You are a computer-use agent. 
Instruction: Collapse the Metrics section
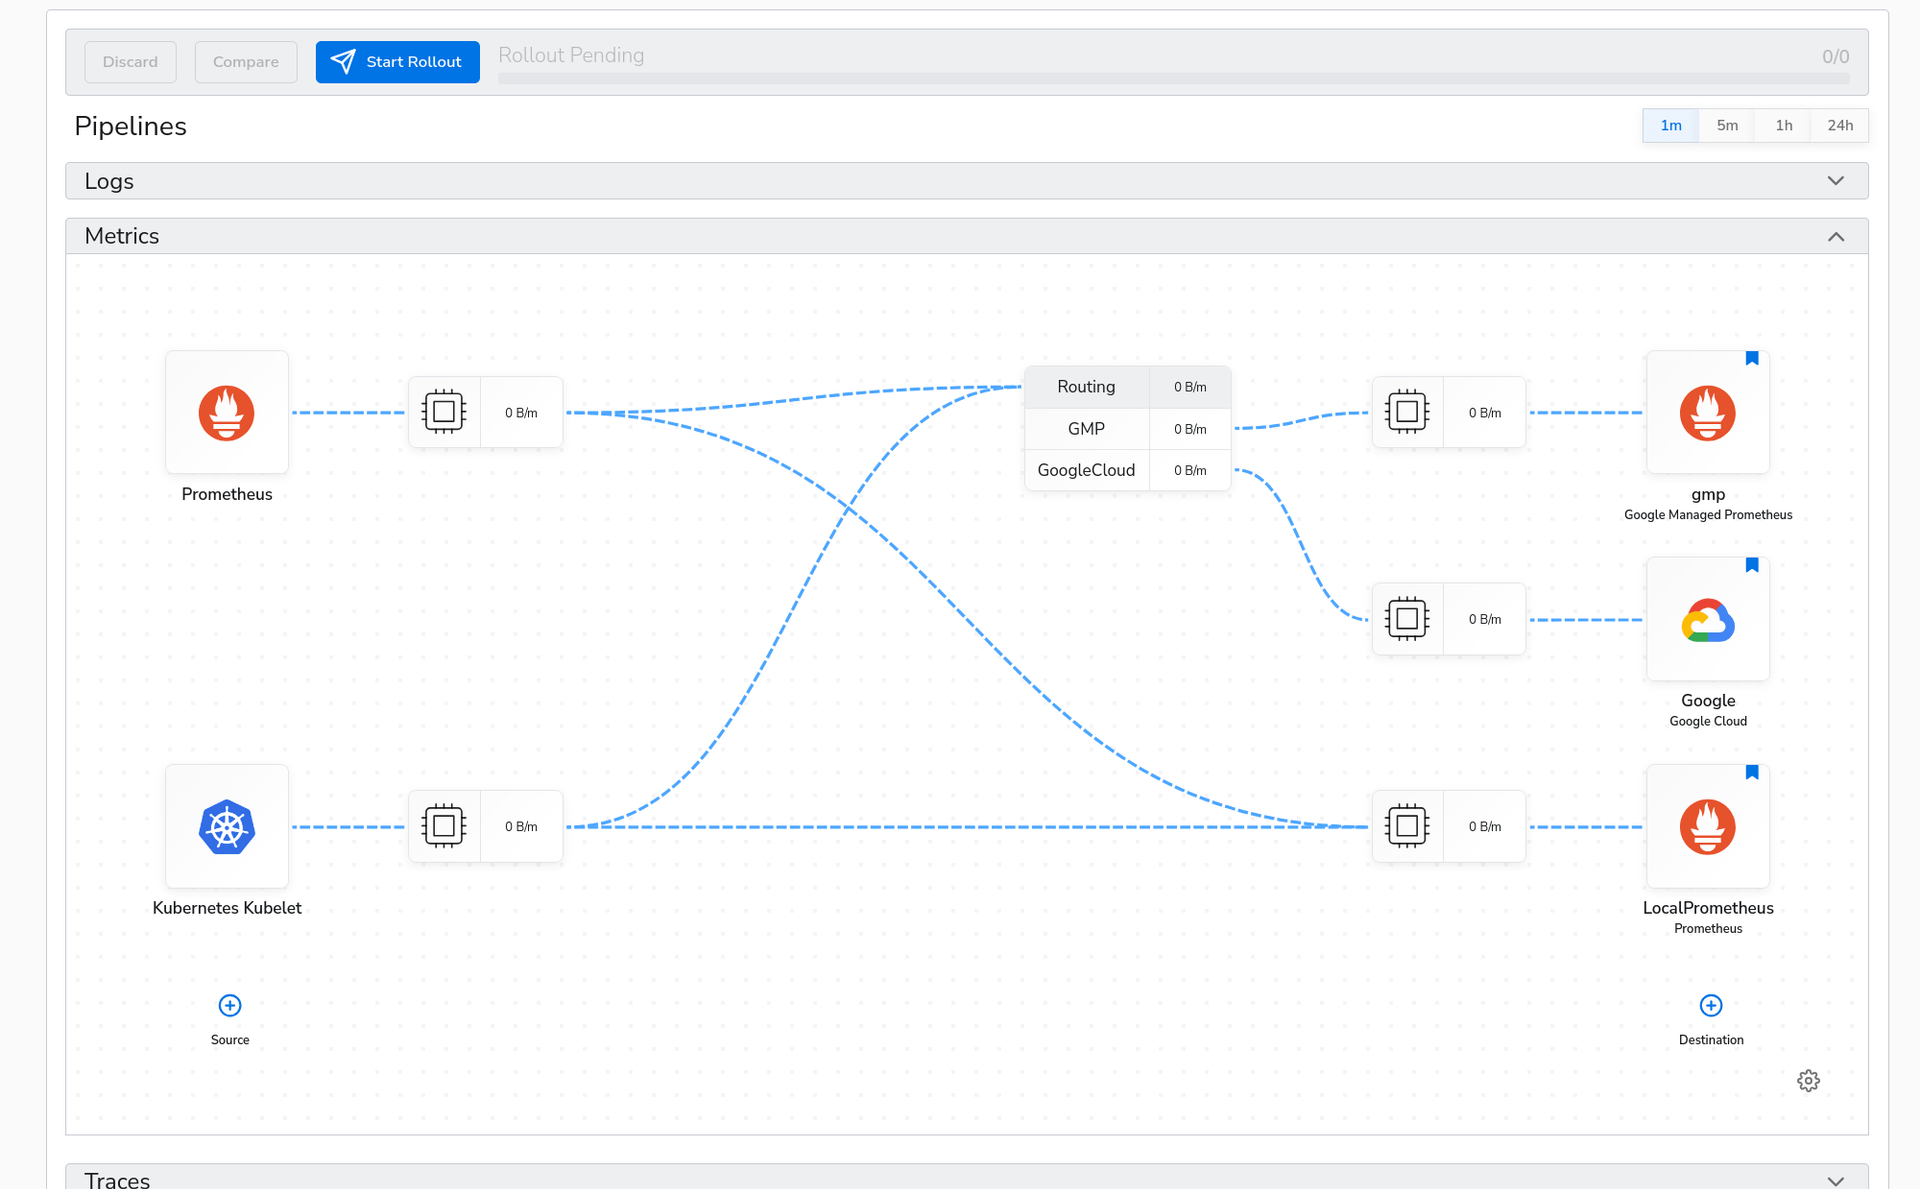point(967,236)
